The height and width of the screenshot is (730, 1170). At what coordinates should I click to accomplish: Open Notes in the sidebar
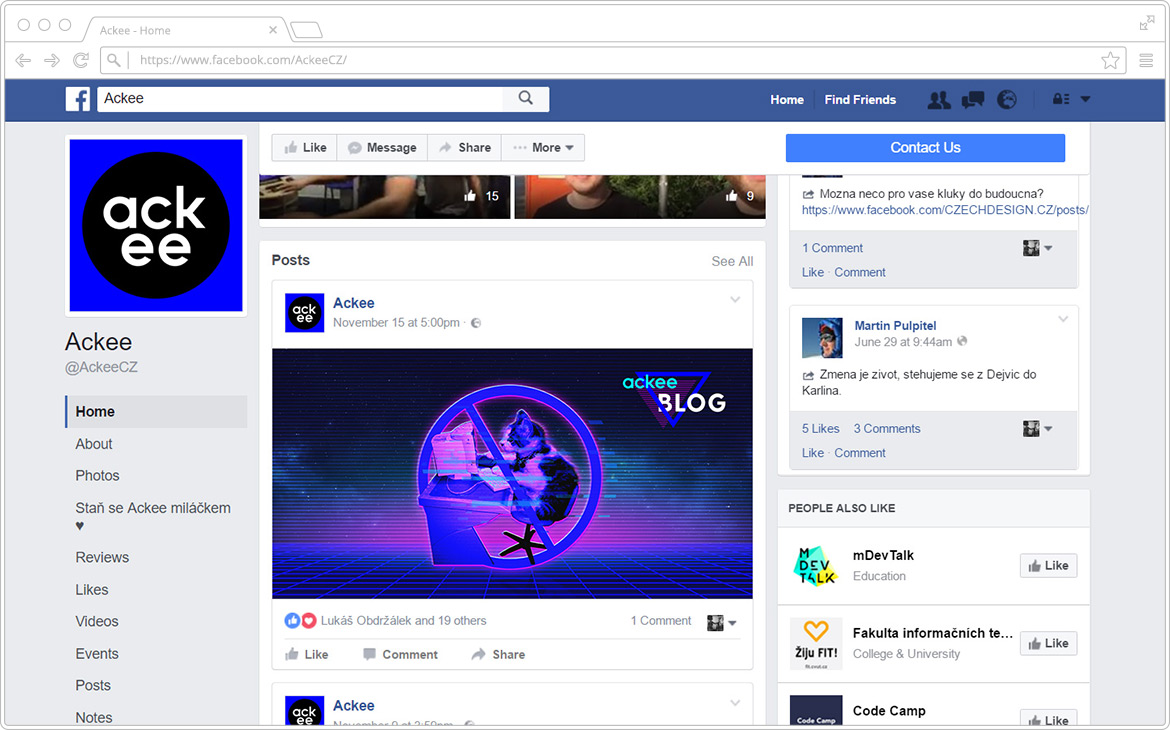pos(94,717)
